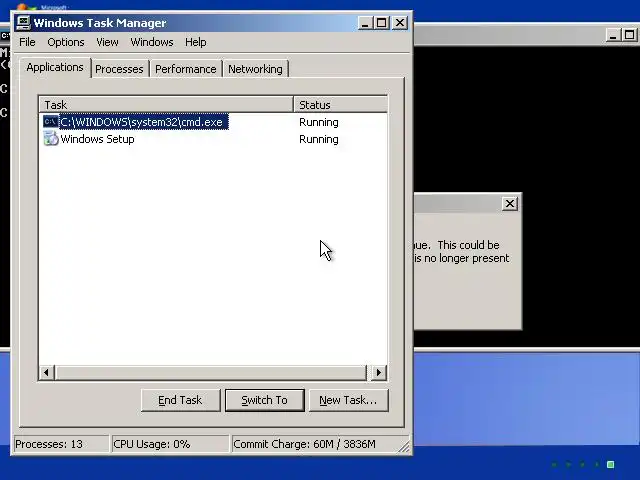Switch to the Applications tab
Screen dimensions: 640x480
(x=55, y=67)
